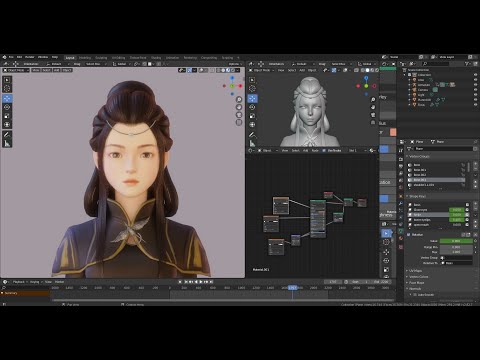Open the Playback menu in the timeline
Image resolution: width=480 pixels, height=360 pixels.
20,282
